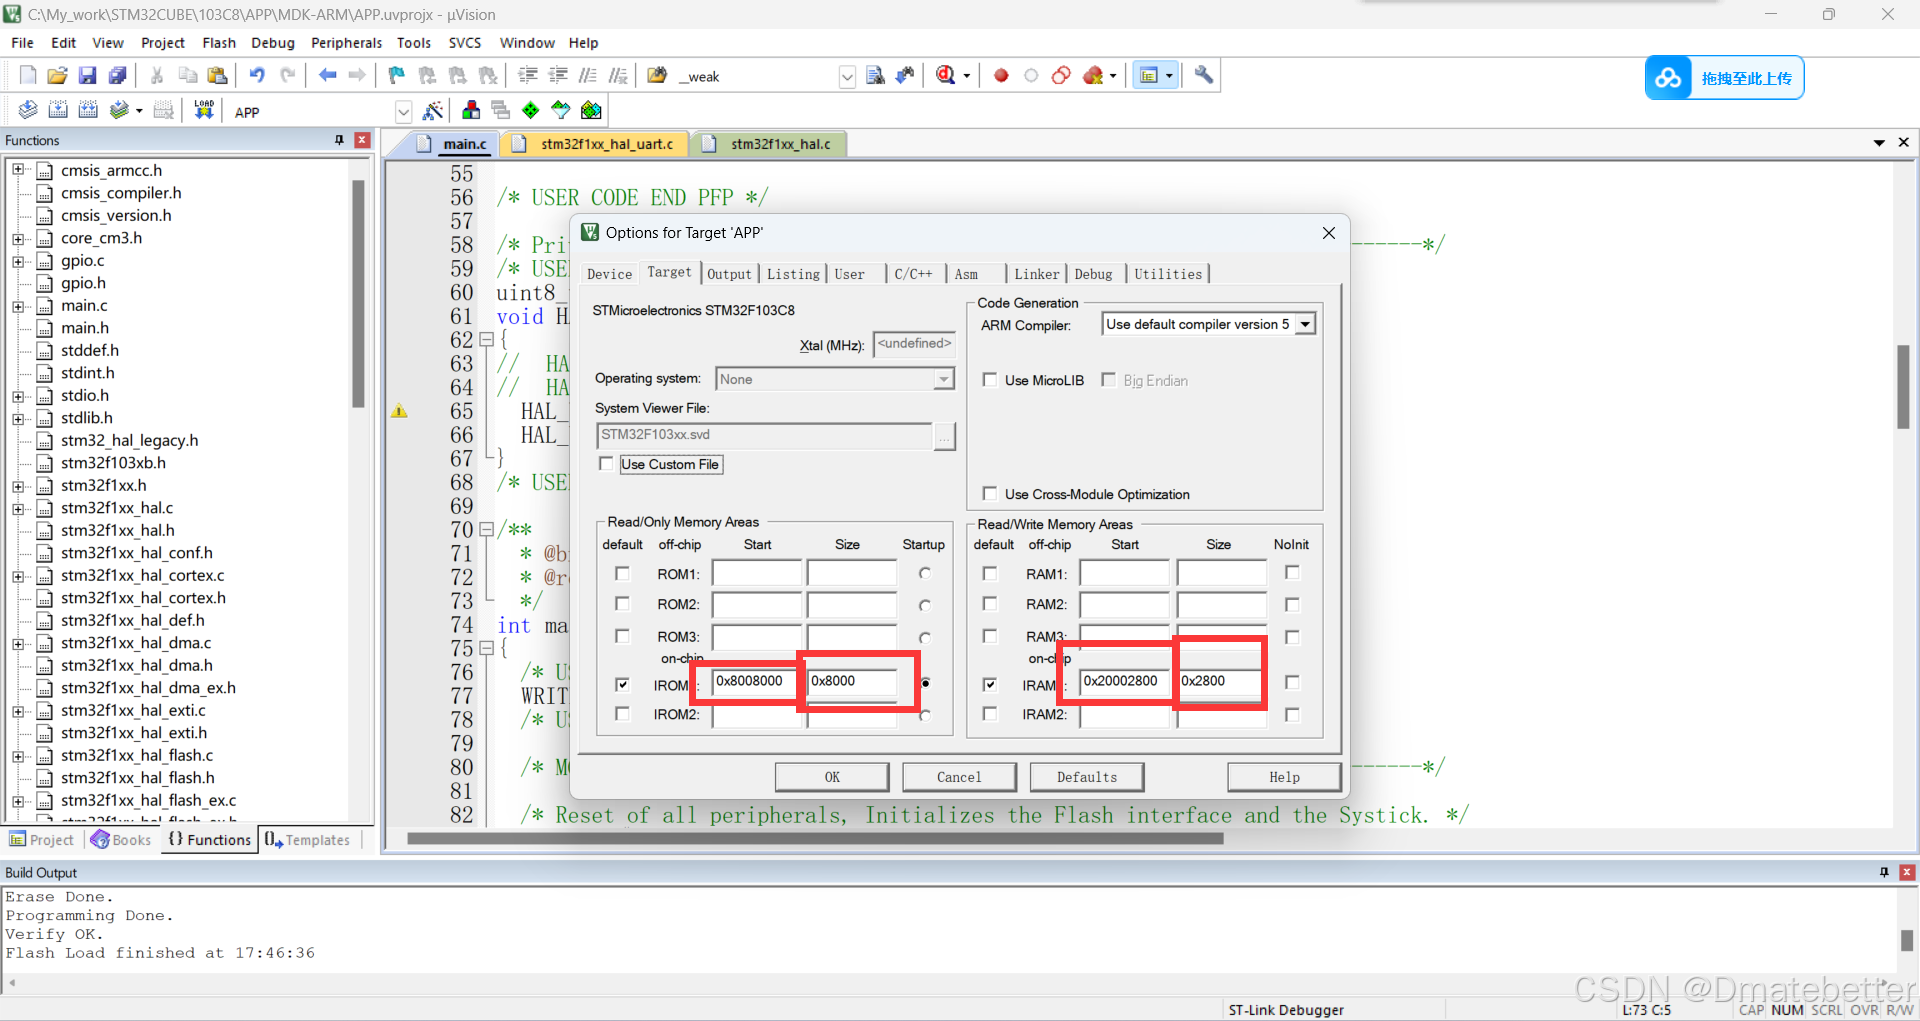Expand the stm32f1xx_hal.c tree node
Image resolution: width=1920 pixels, height=1021 pixels.
point(18,508)
